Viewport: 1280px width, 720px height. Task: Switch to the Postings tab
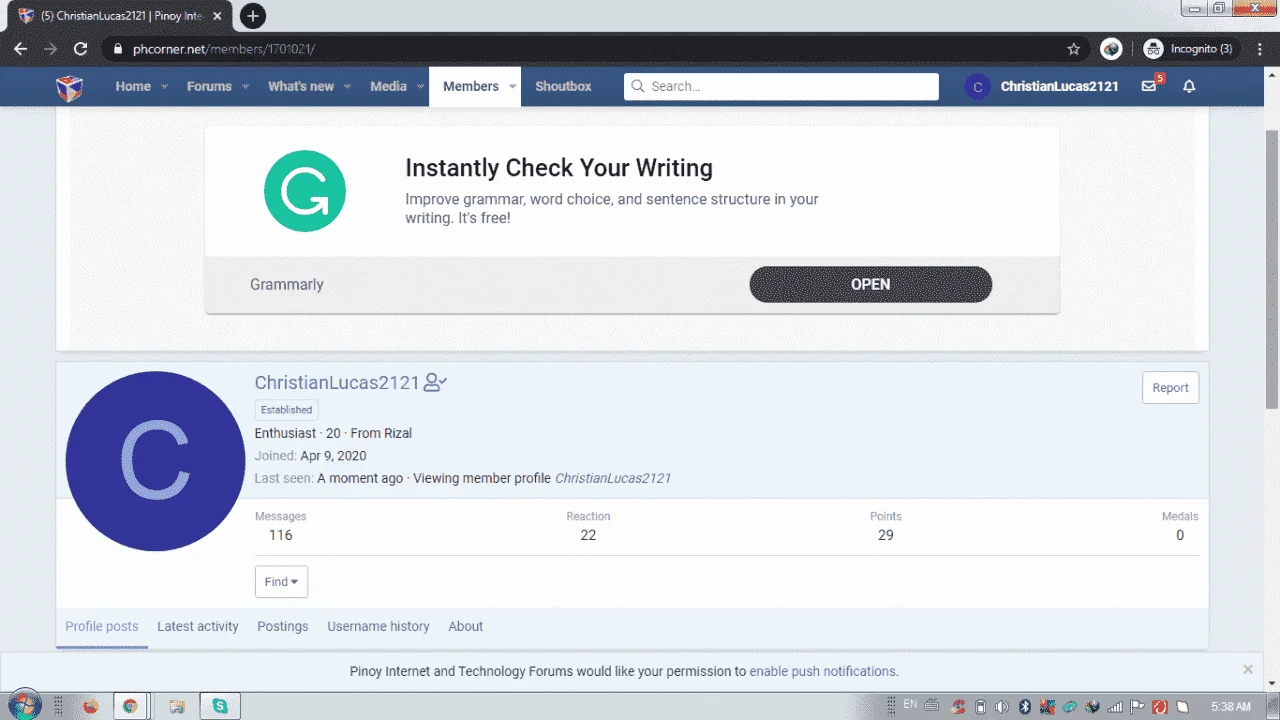tap(283, 627)
